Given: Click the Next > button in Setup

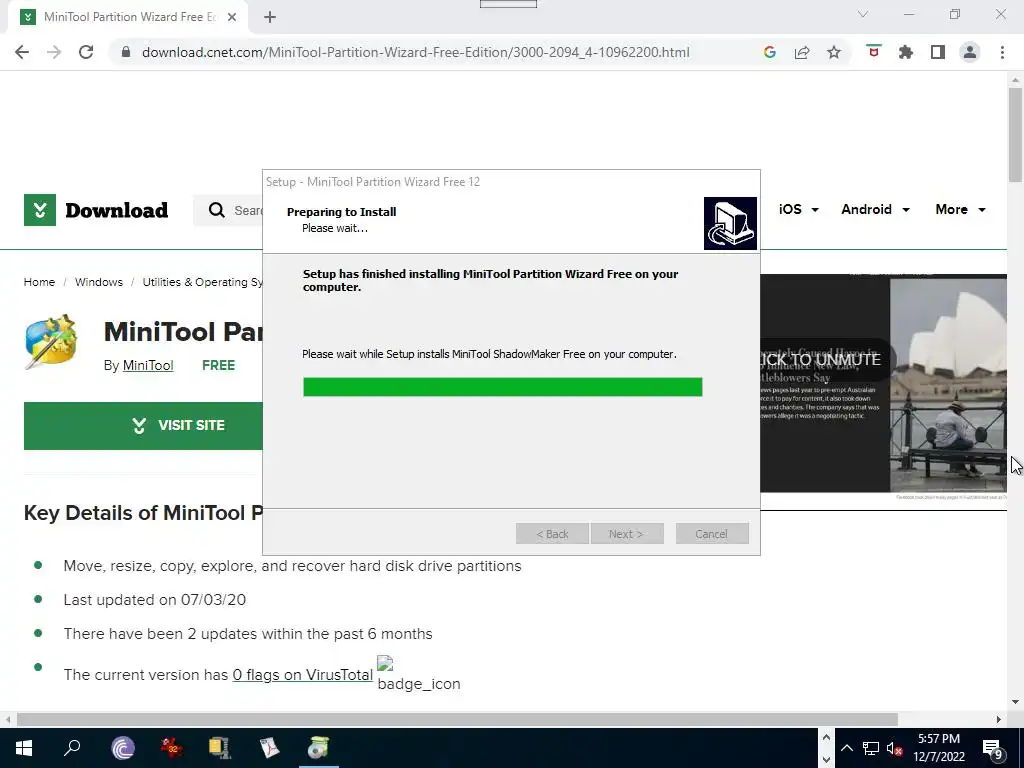Looking at the screenshot, I should pyautogui.click(x=627, y=534).
